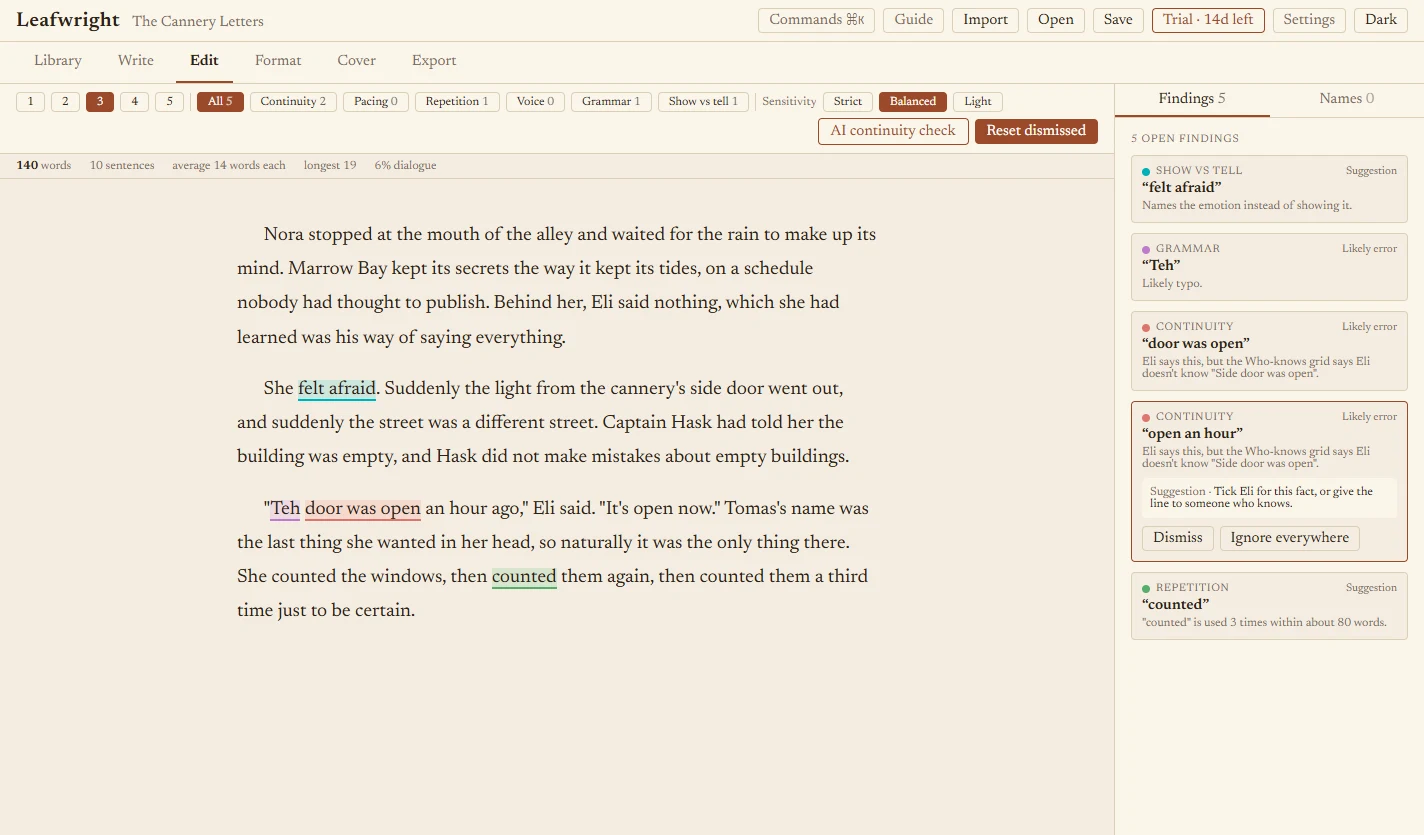Open the Format tab
This screenshot has width=1424, height=835.
click(278, 60)
